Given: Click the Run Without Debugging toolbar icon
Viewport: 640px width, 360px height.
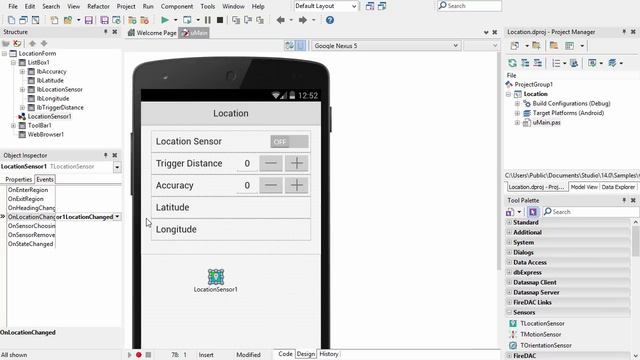Looking at the screenshot, I should click(187, 20).
